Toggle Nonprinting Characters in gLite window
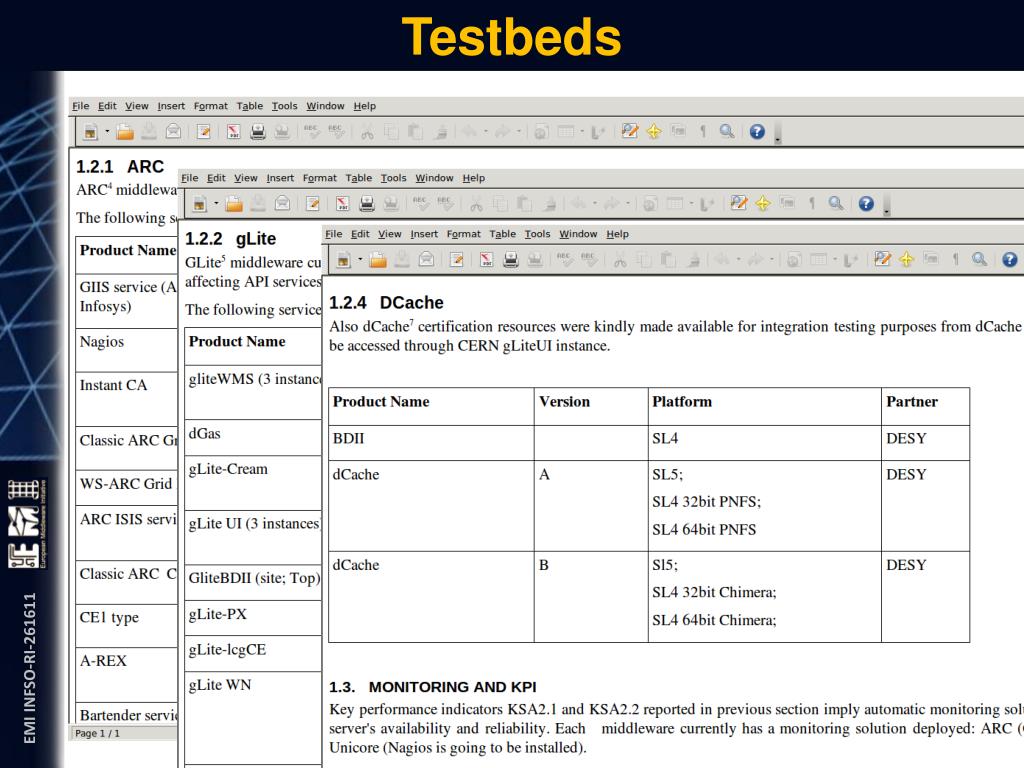 pos(812,204)
